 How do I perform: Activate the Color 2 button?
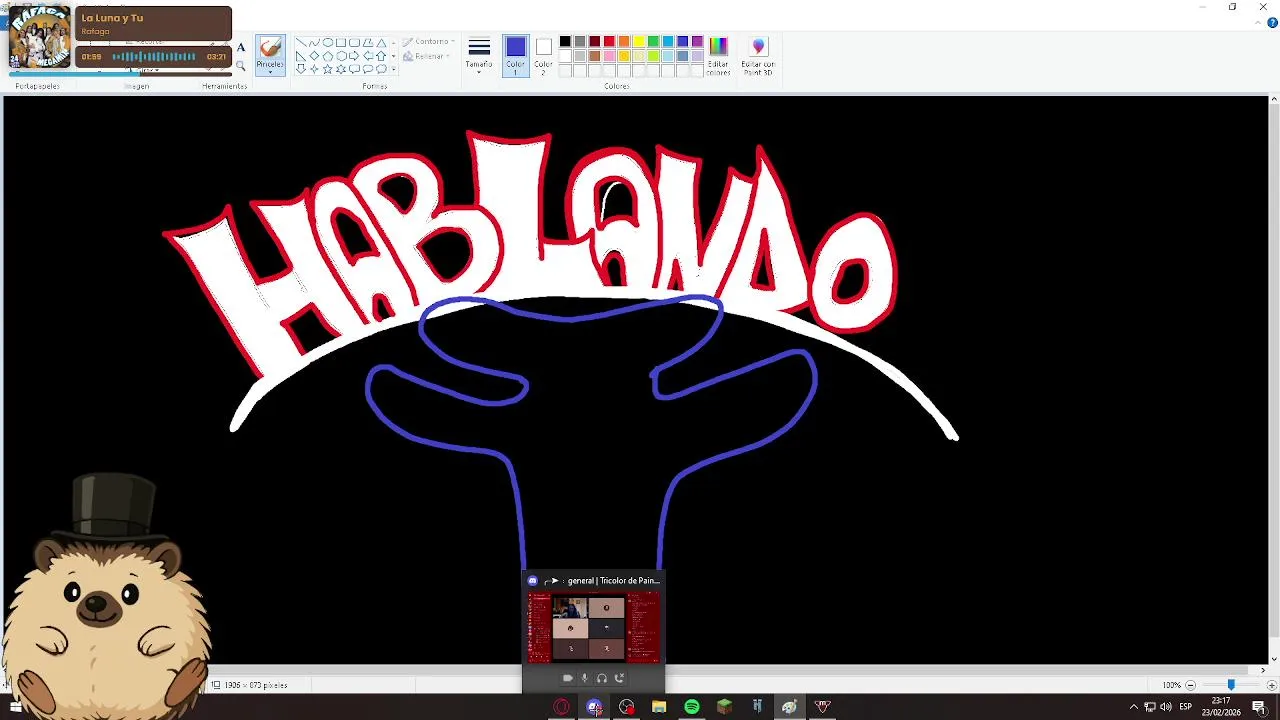[x=543, y=56]
